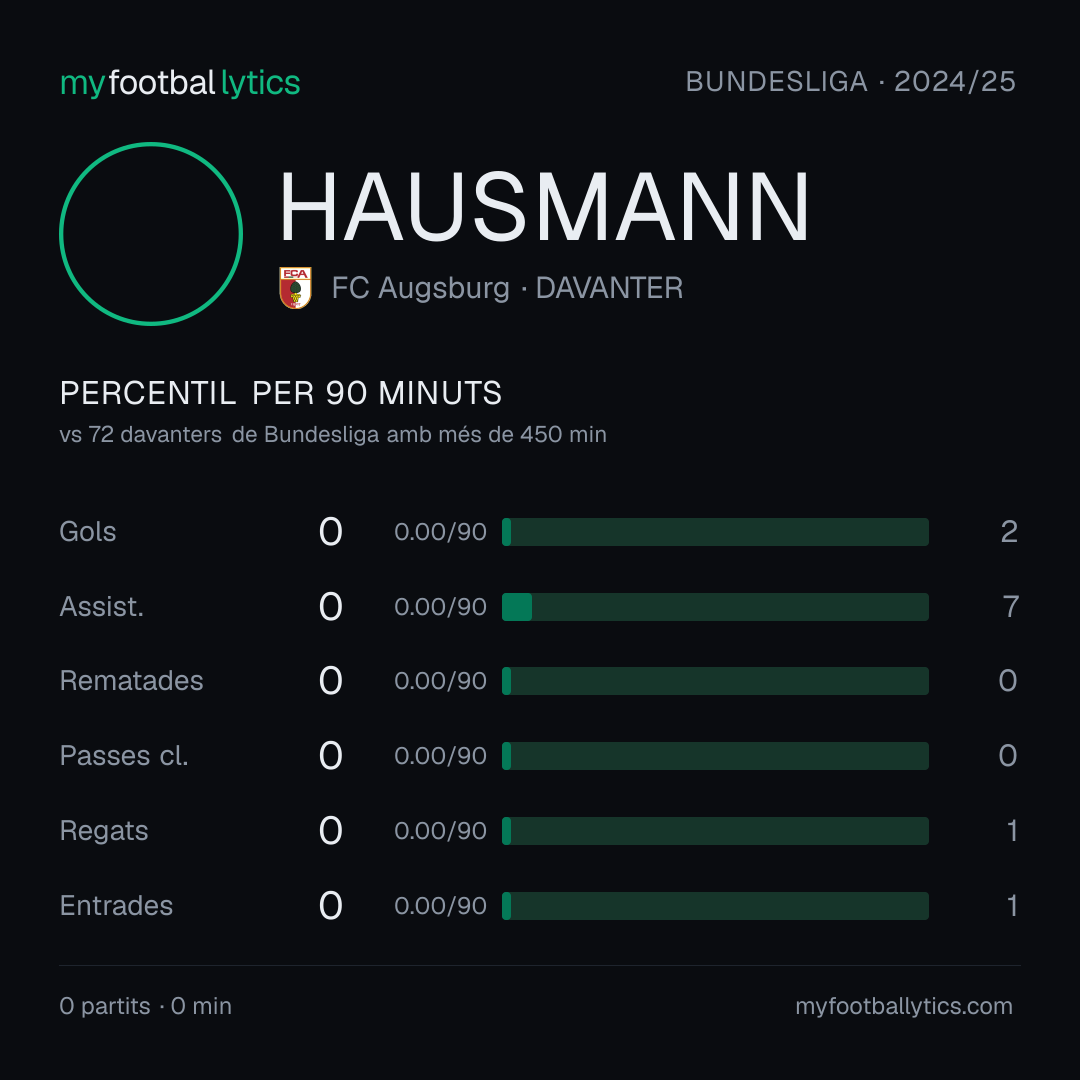Screen dimensions: 1080x1080
Task: Open the myfootballytics logo
Action: (180, 83)
